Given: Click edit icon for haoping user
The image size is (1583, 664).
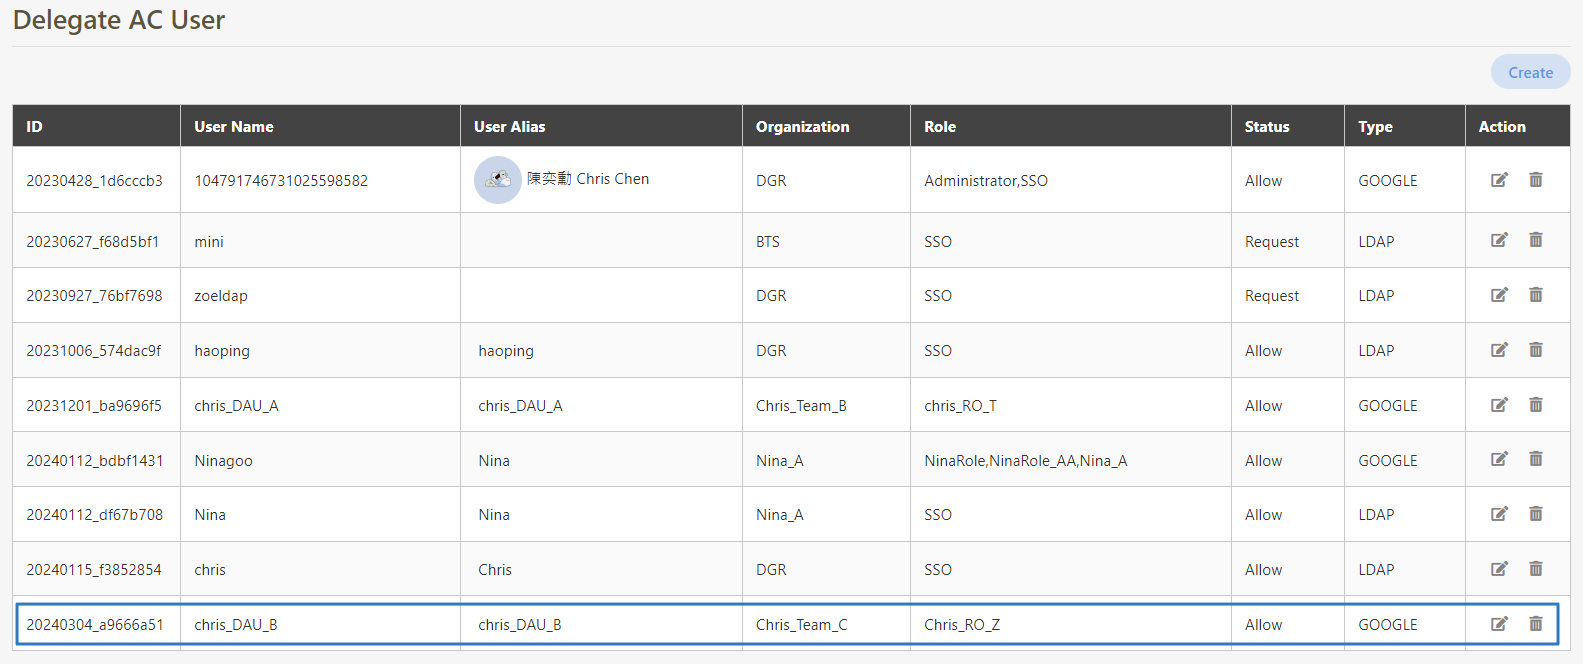Looking at the screenshot, I should pyautogui.click(x=1499, y=350).
